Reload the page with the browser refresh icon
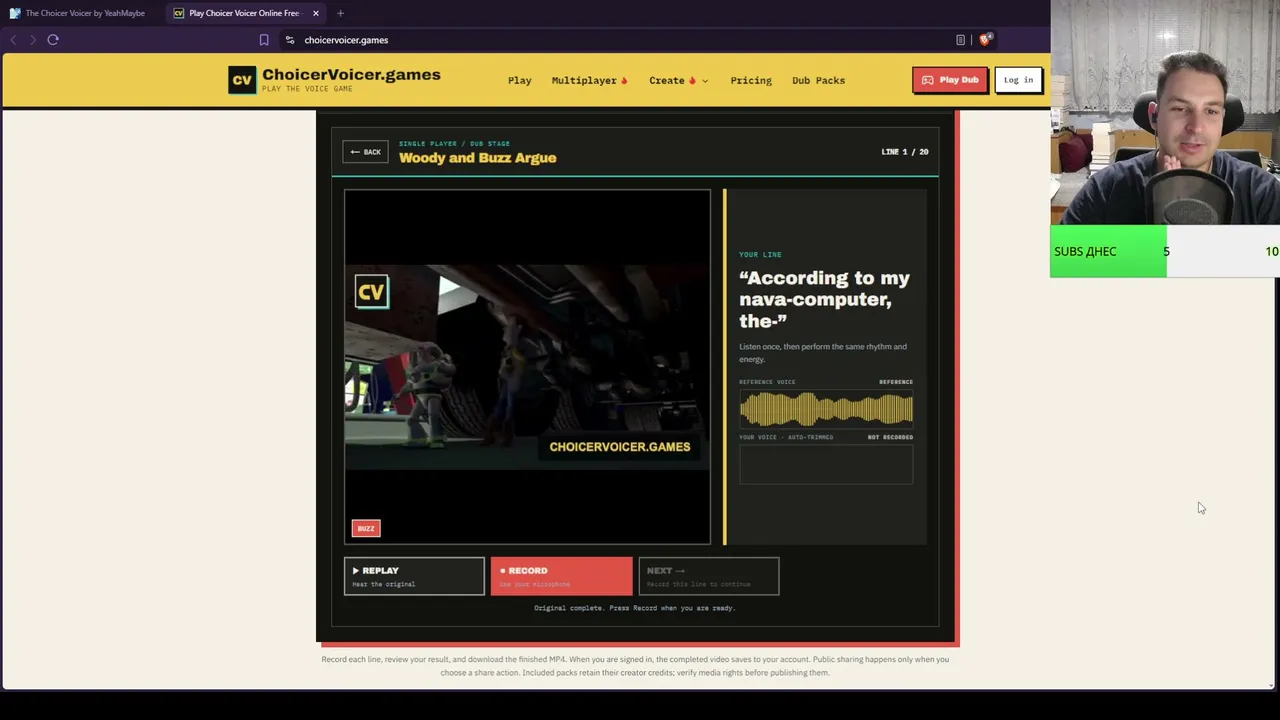Viewport: 1280px width, 720px height. (x=53, y=40)
